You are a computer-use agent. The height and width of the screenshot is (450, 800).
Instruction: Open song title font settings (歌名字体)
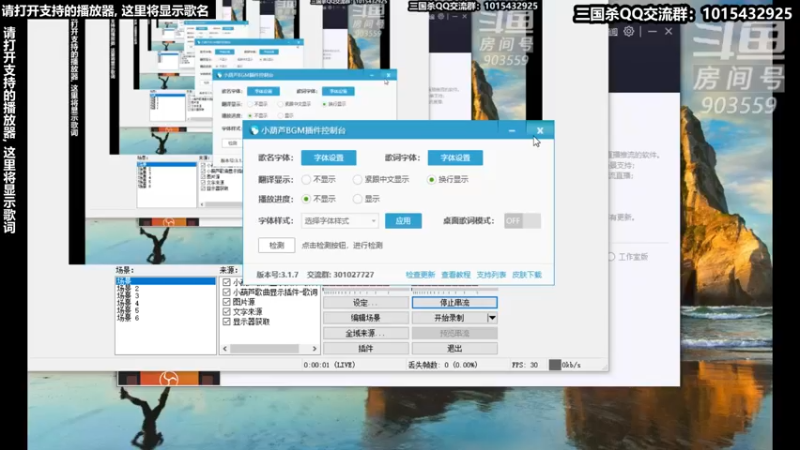(329, 158)
